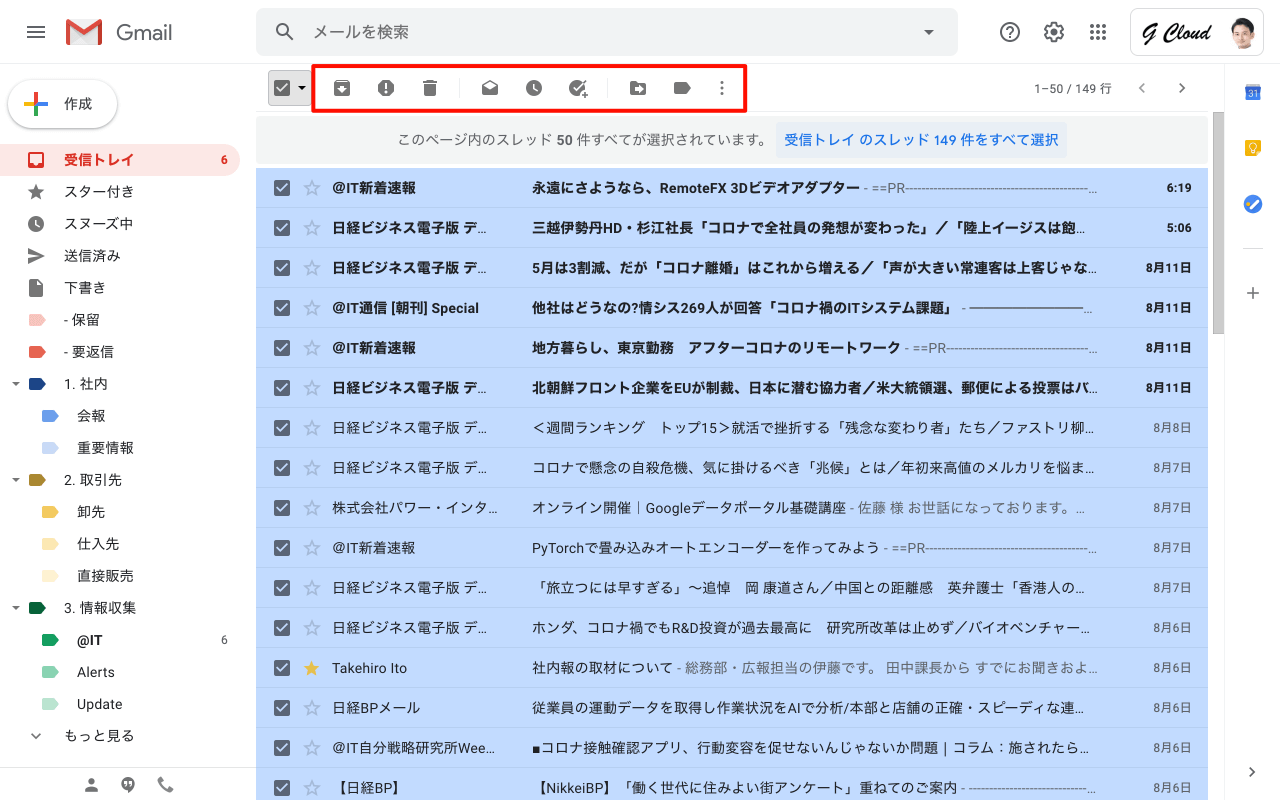
Task: Open スター付き starred folder
Action: click(120, 192)
